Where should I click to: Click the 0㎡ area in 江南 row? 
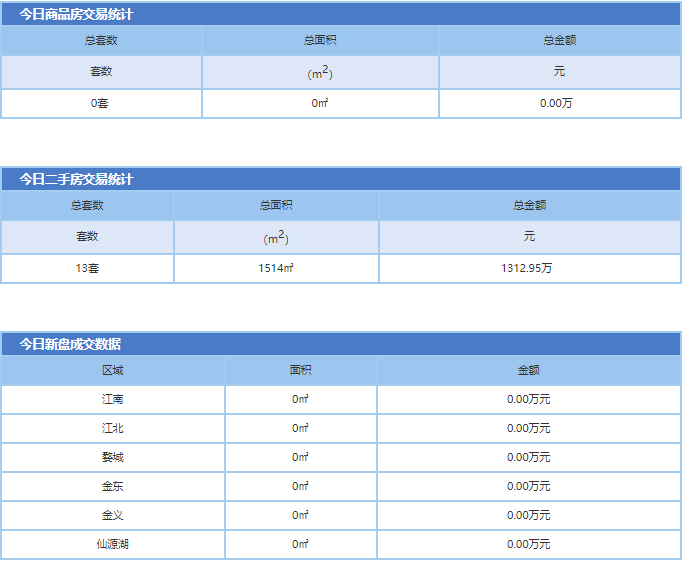point(301,399)
